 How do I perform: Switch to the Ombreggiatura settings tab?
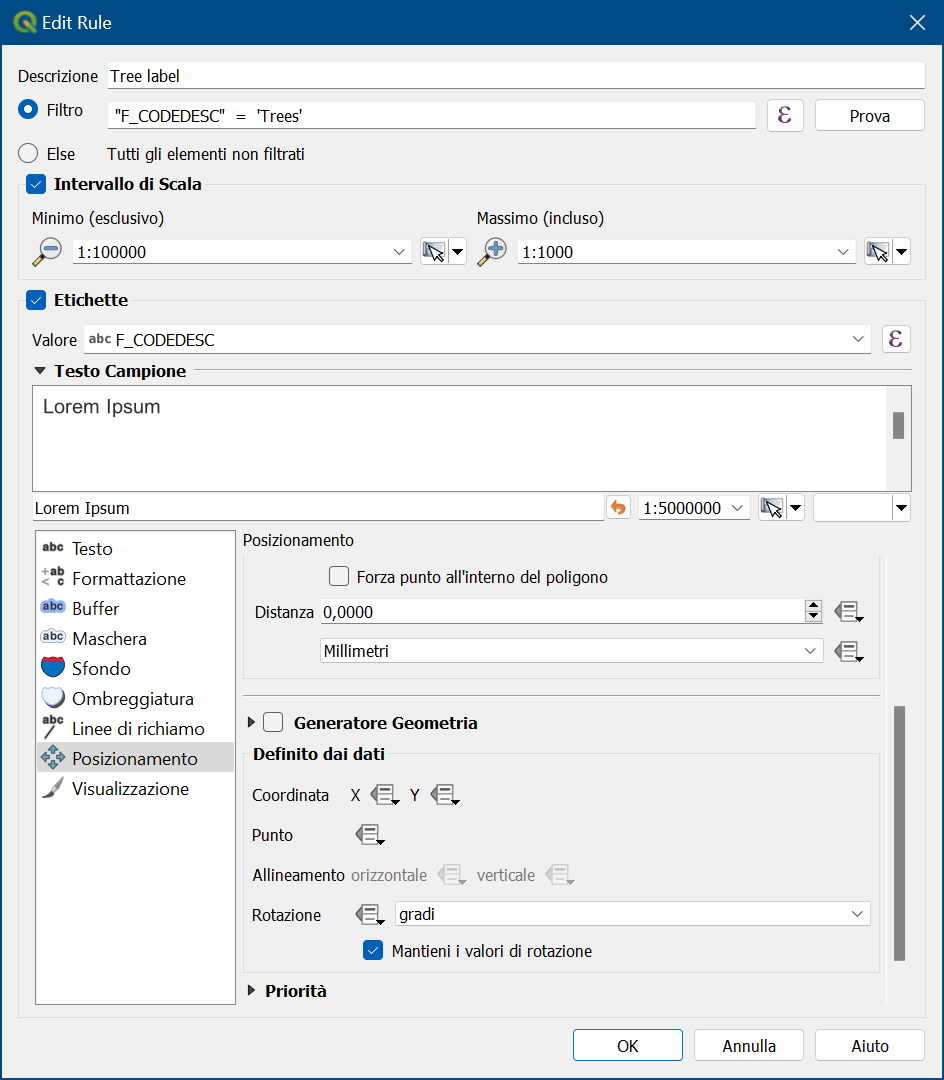point(135,698)
